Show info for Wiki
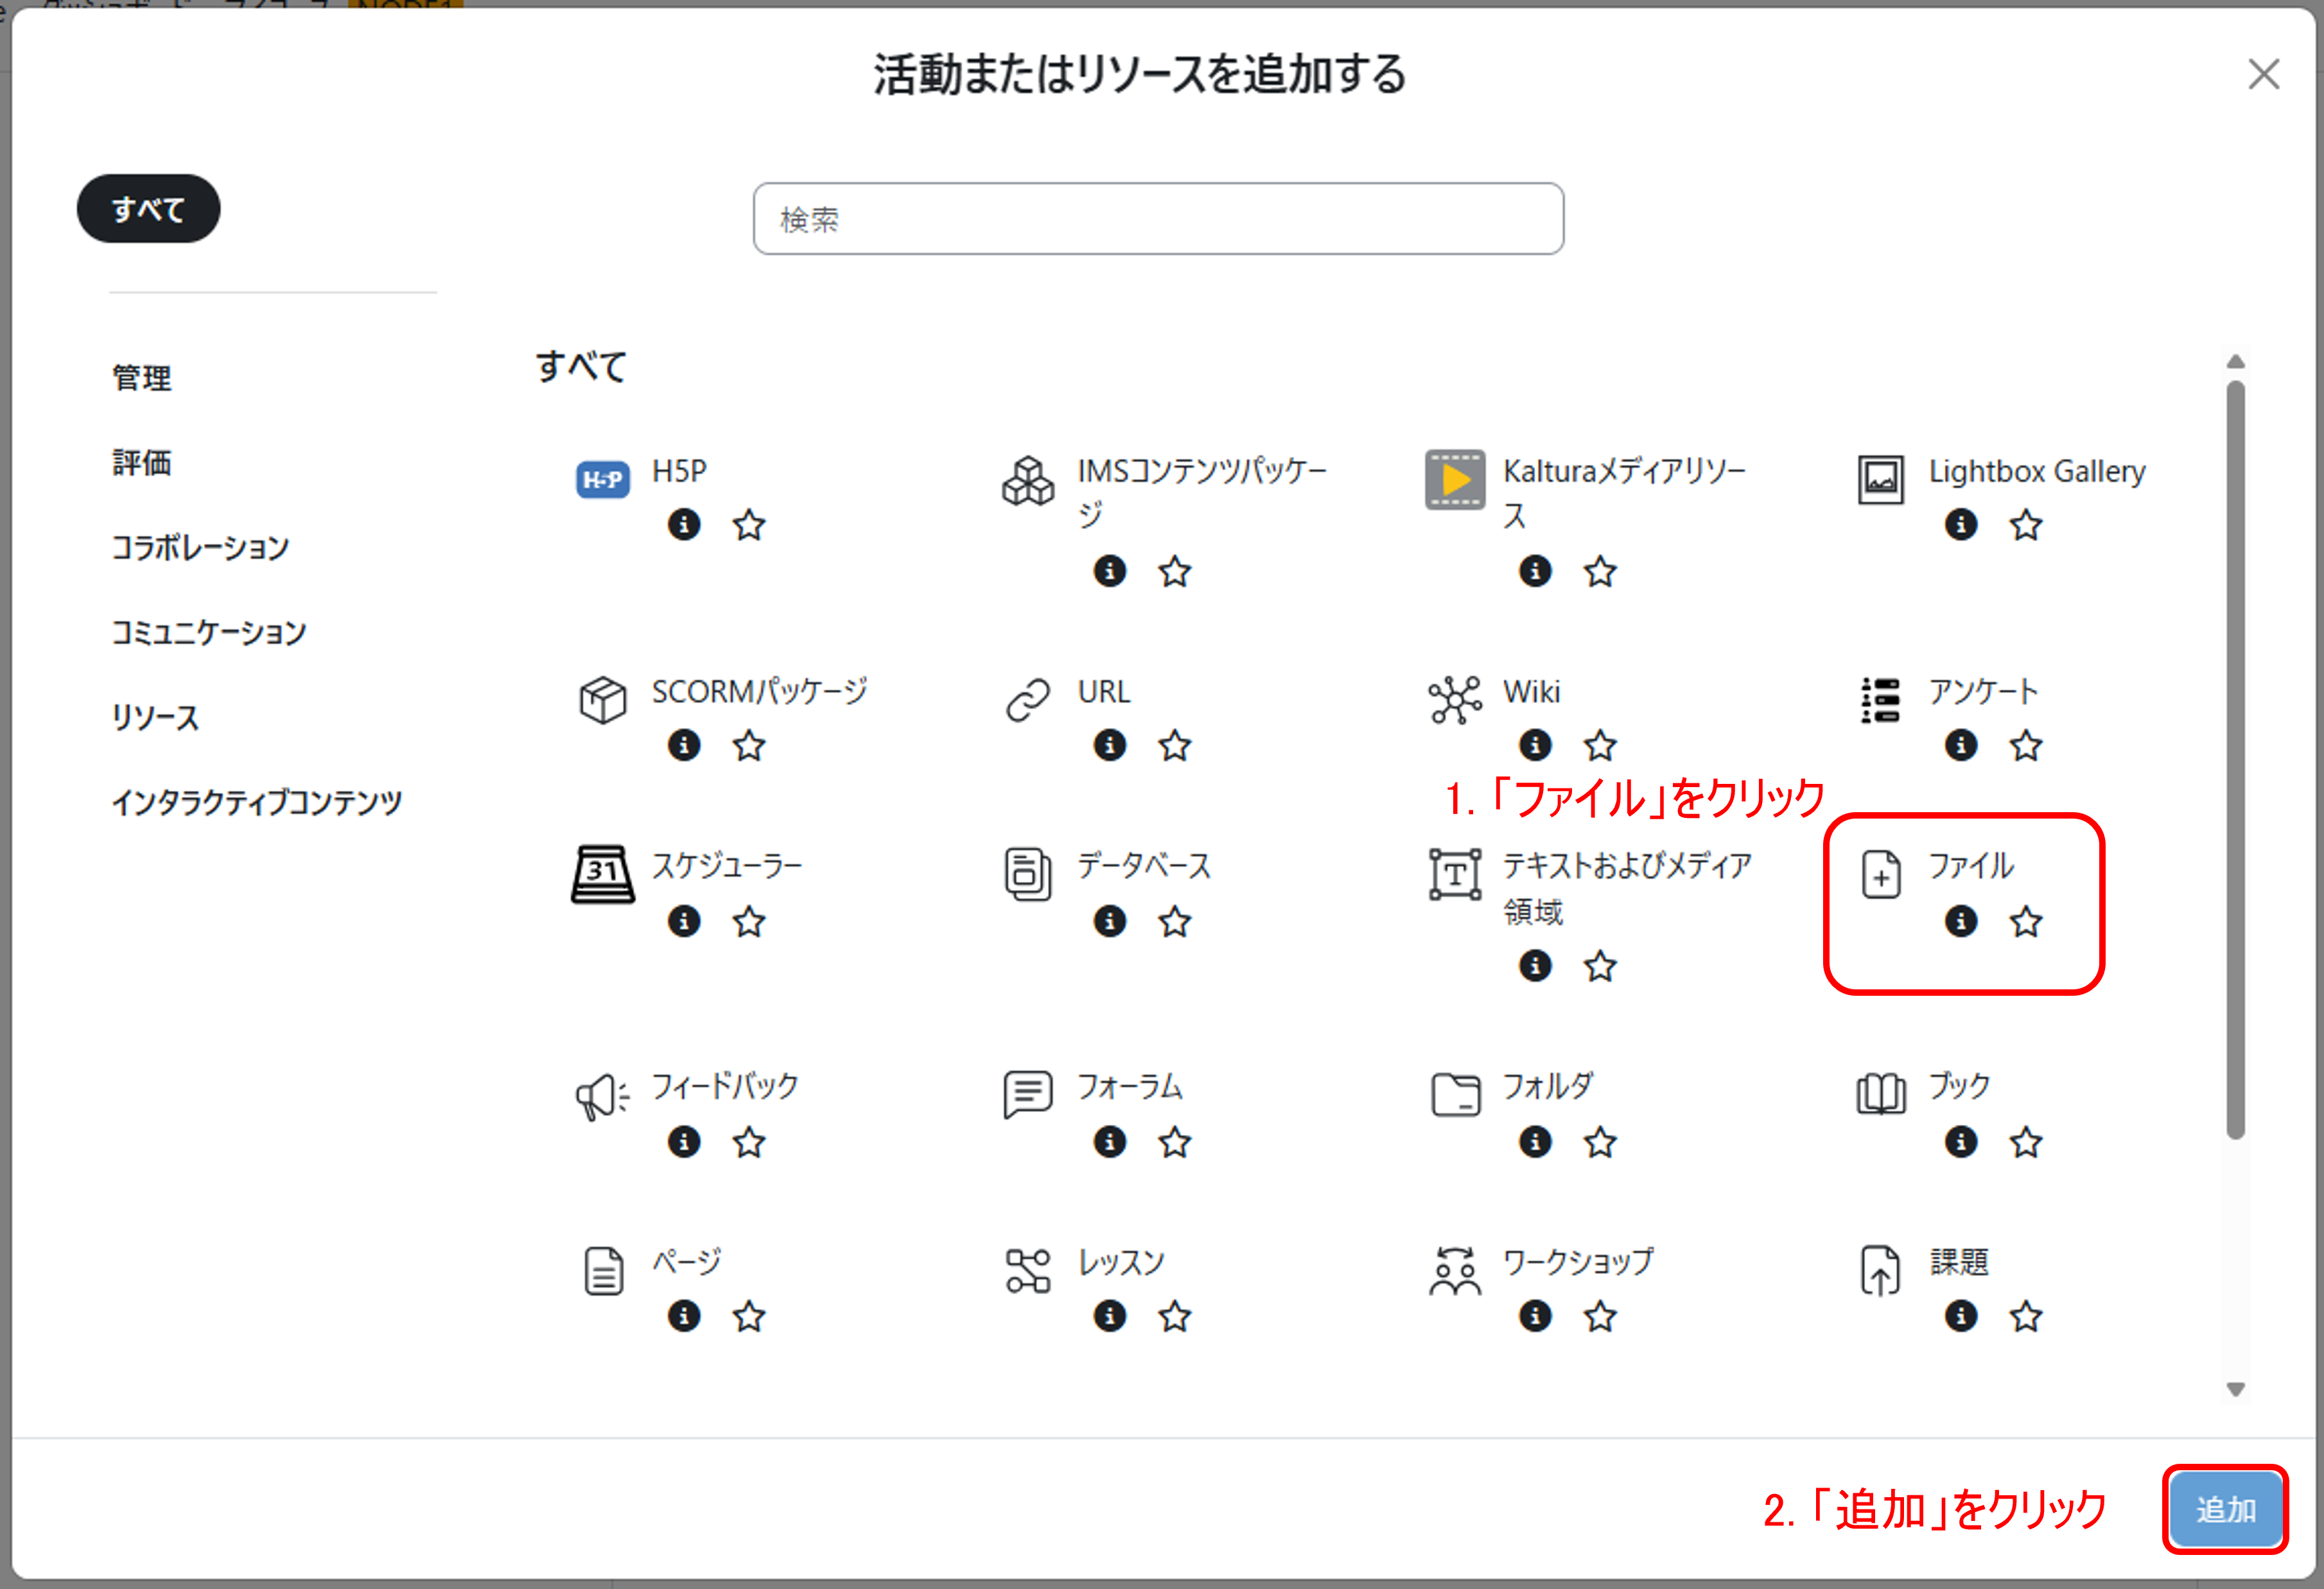 point(1536,745)
